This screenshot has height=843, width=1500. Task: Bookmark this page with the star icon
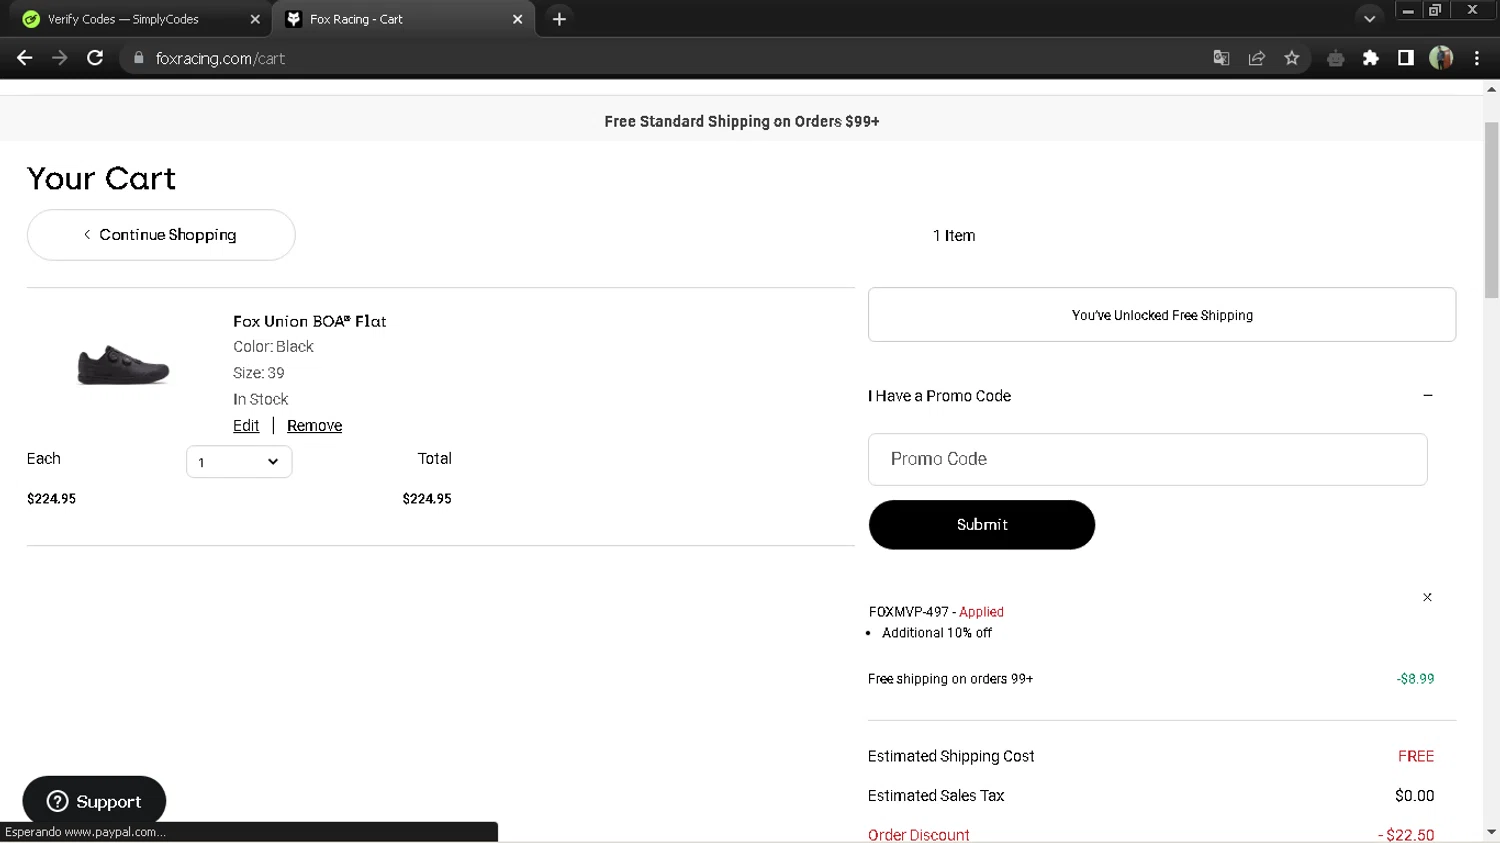(x=1292, y=58)
